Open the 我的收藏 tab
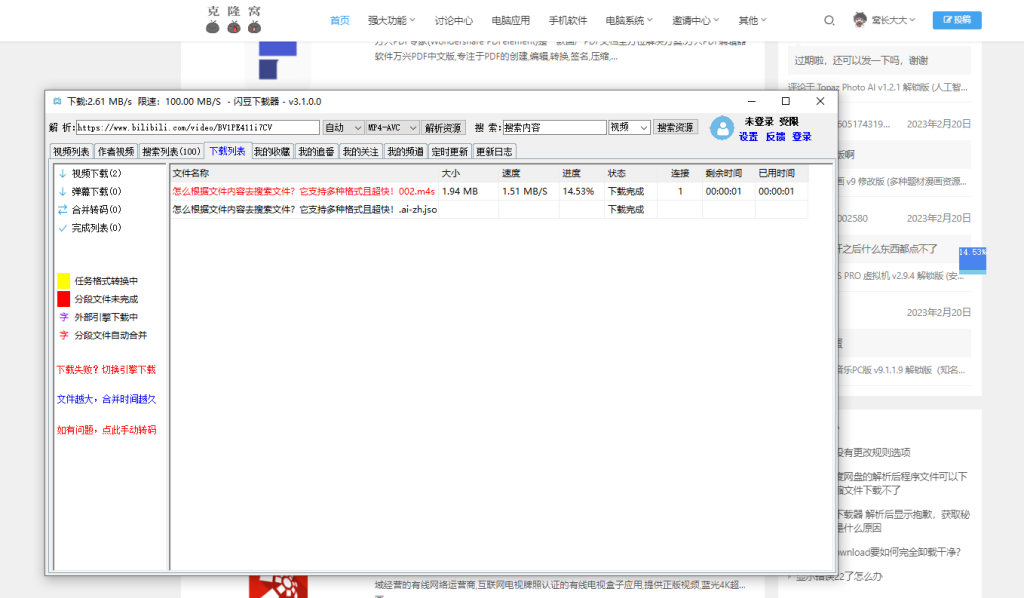Viewport: 1024px width, 598px height. 272,151
